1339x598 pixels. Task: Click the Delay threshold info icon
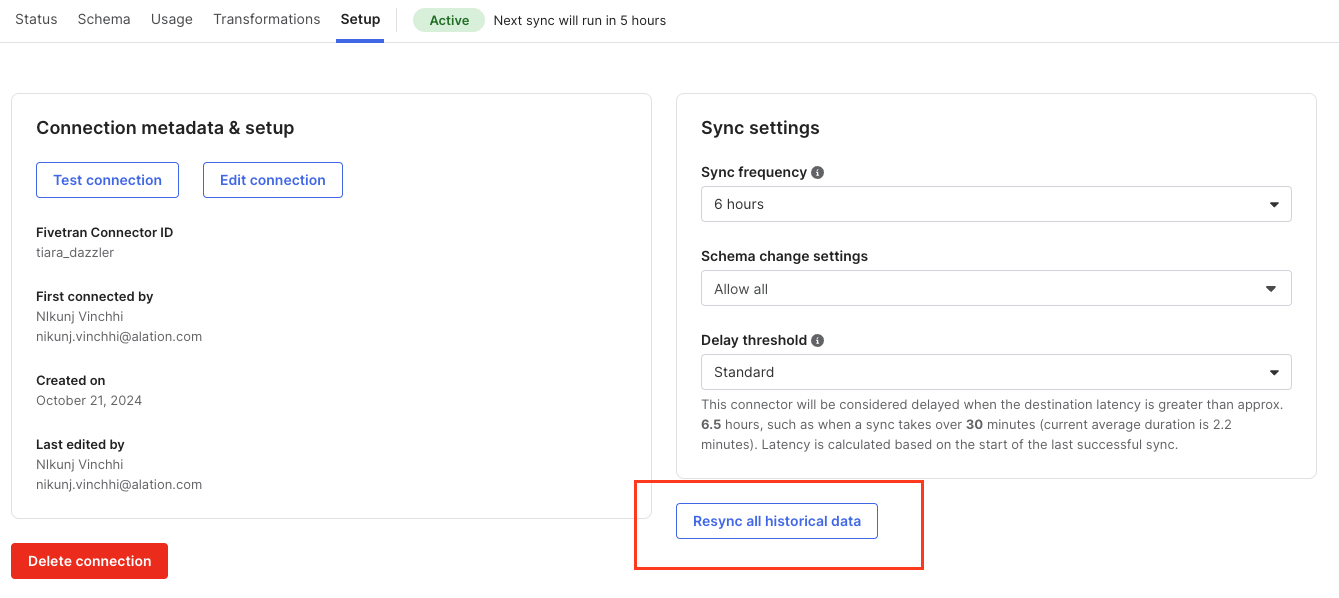click(817, 341)
